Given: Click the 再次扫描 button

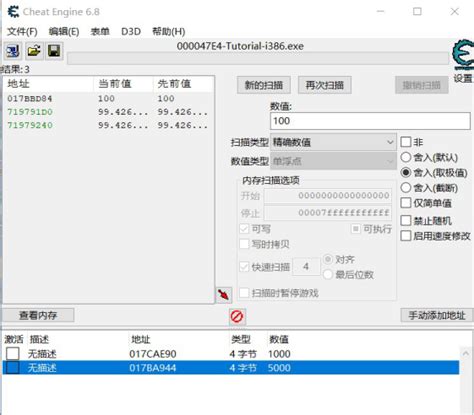Looking at the screenshot, I should pyautogui.click(x=325, y=85).
